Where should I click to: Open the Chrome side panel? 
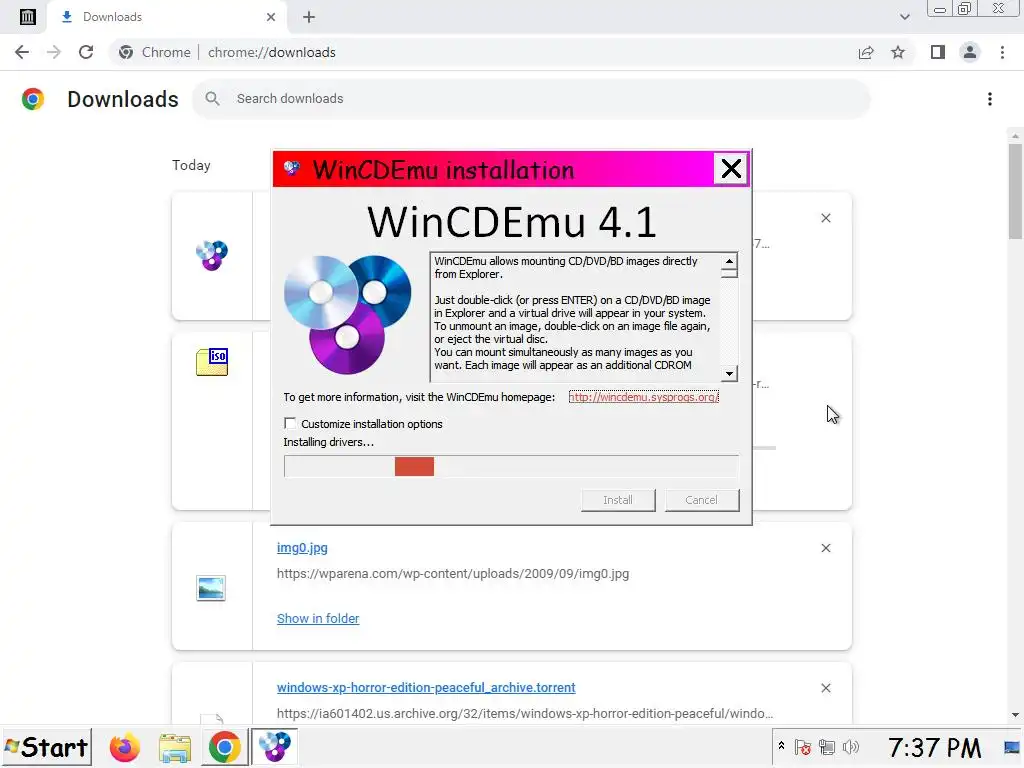click(x=938, y=52)
